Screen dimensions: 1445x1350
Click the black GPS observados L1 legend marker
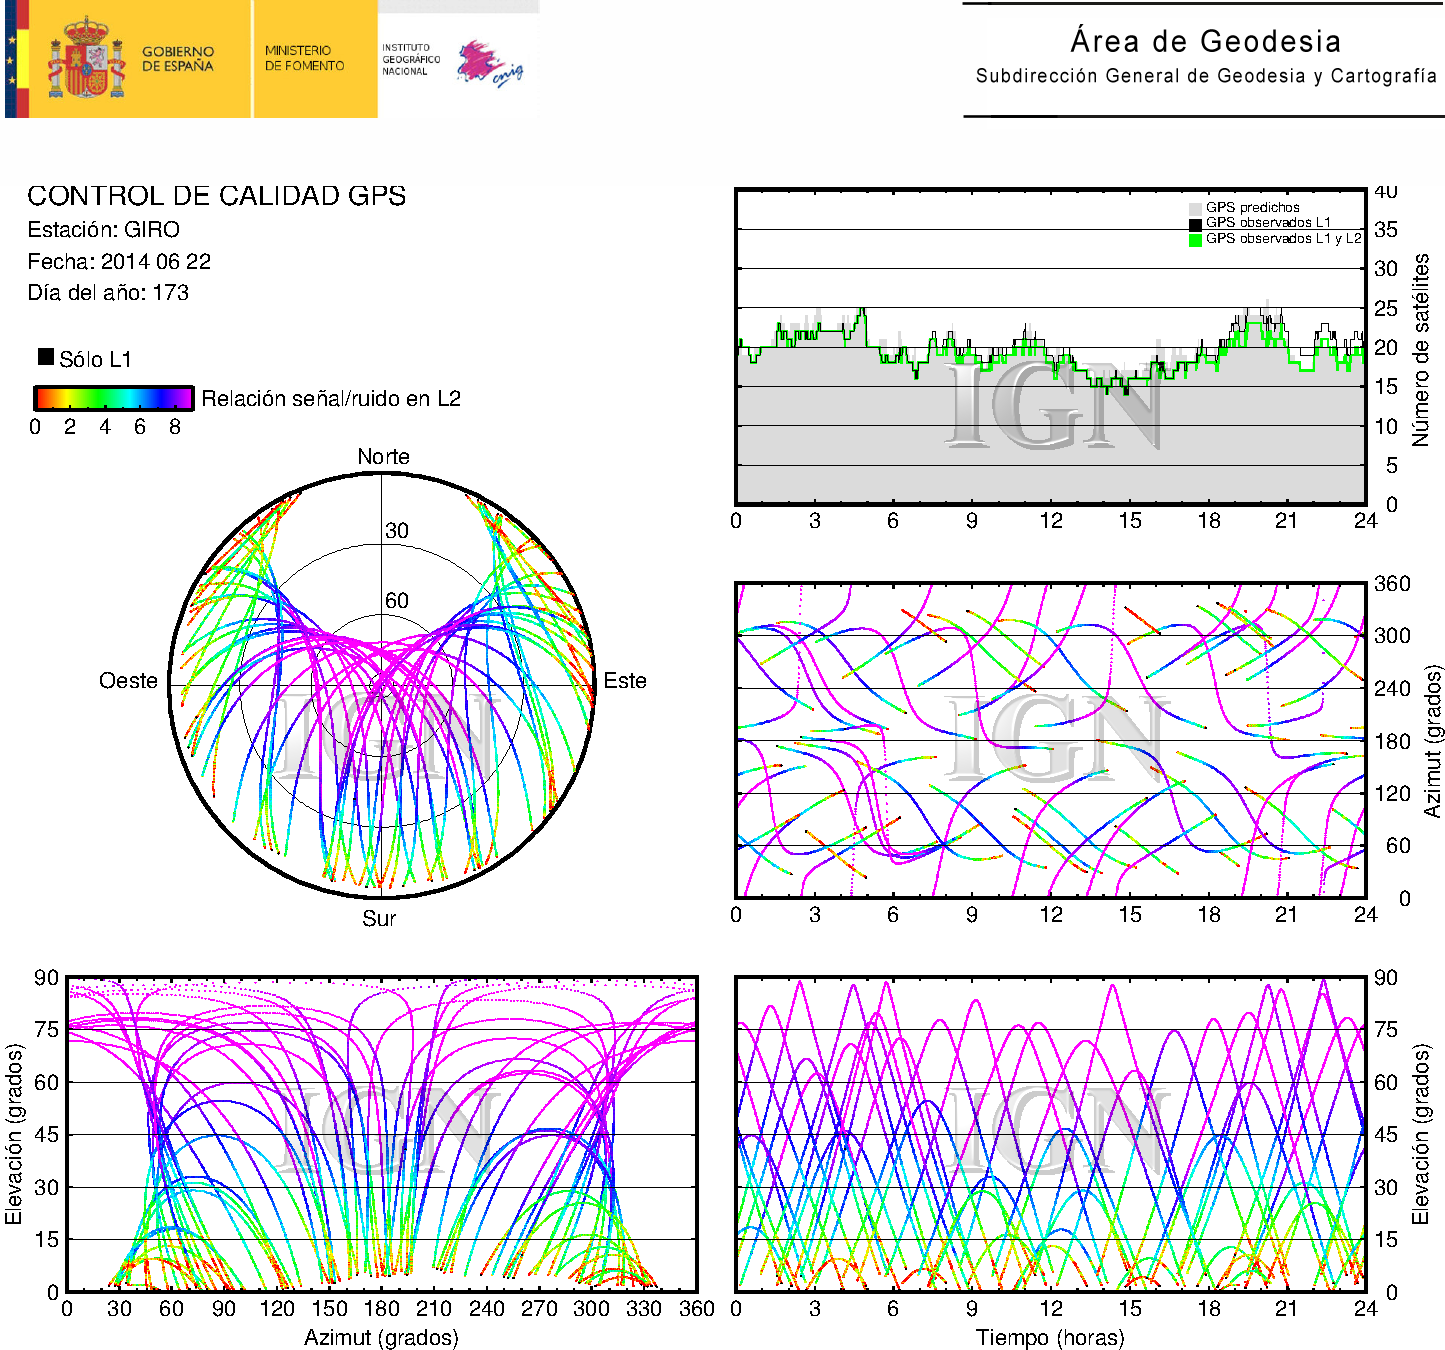[x=1195, y=224]
